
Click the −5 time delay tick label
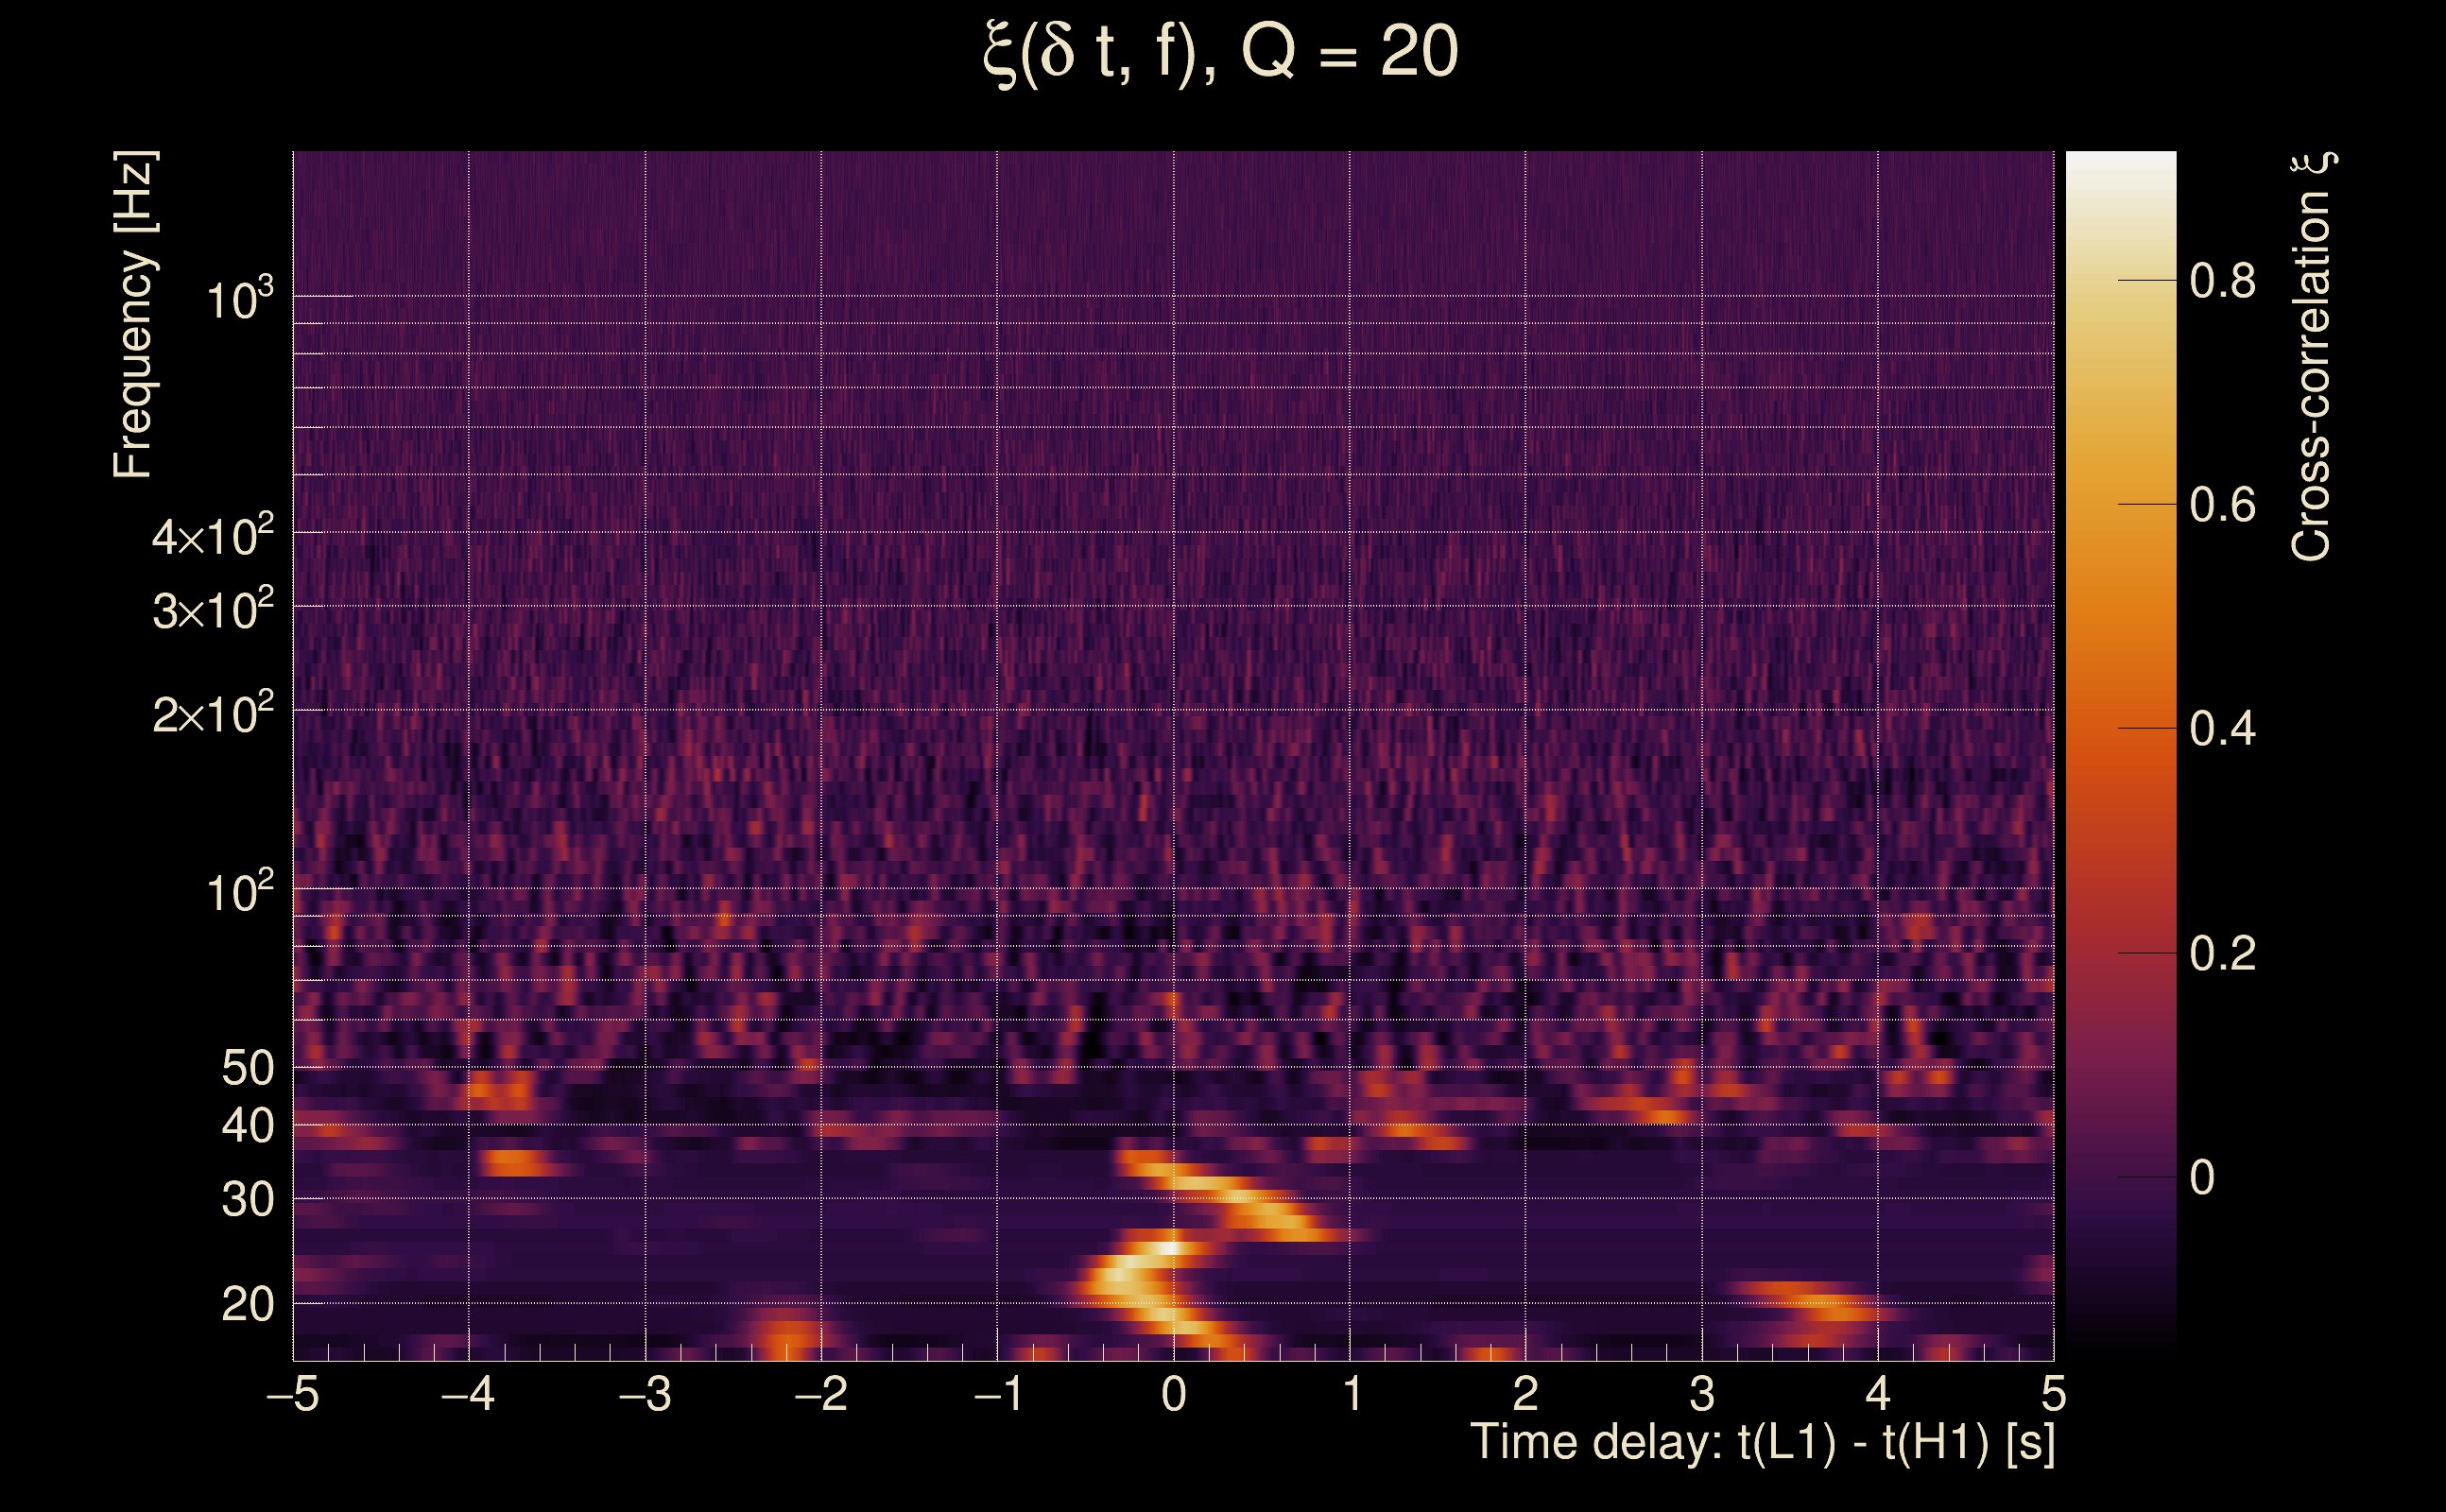coord(292,1394)
